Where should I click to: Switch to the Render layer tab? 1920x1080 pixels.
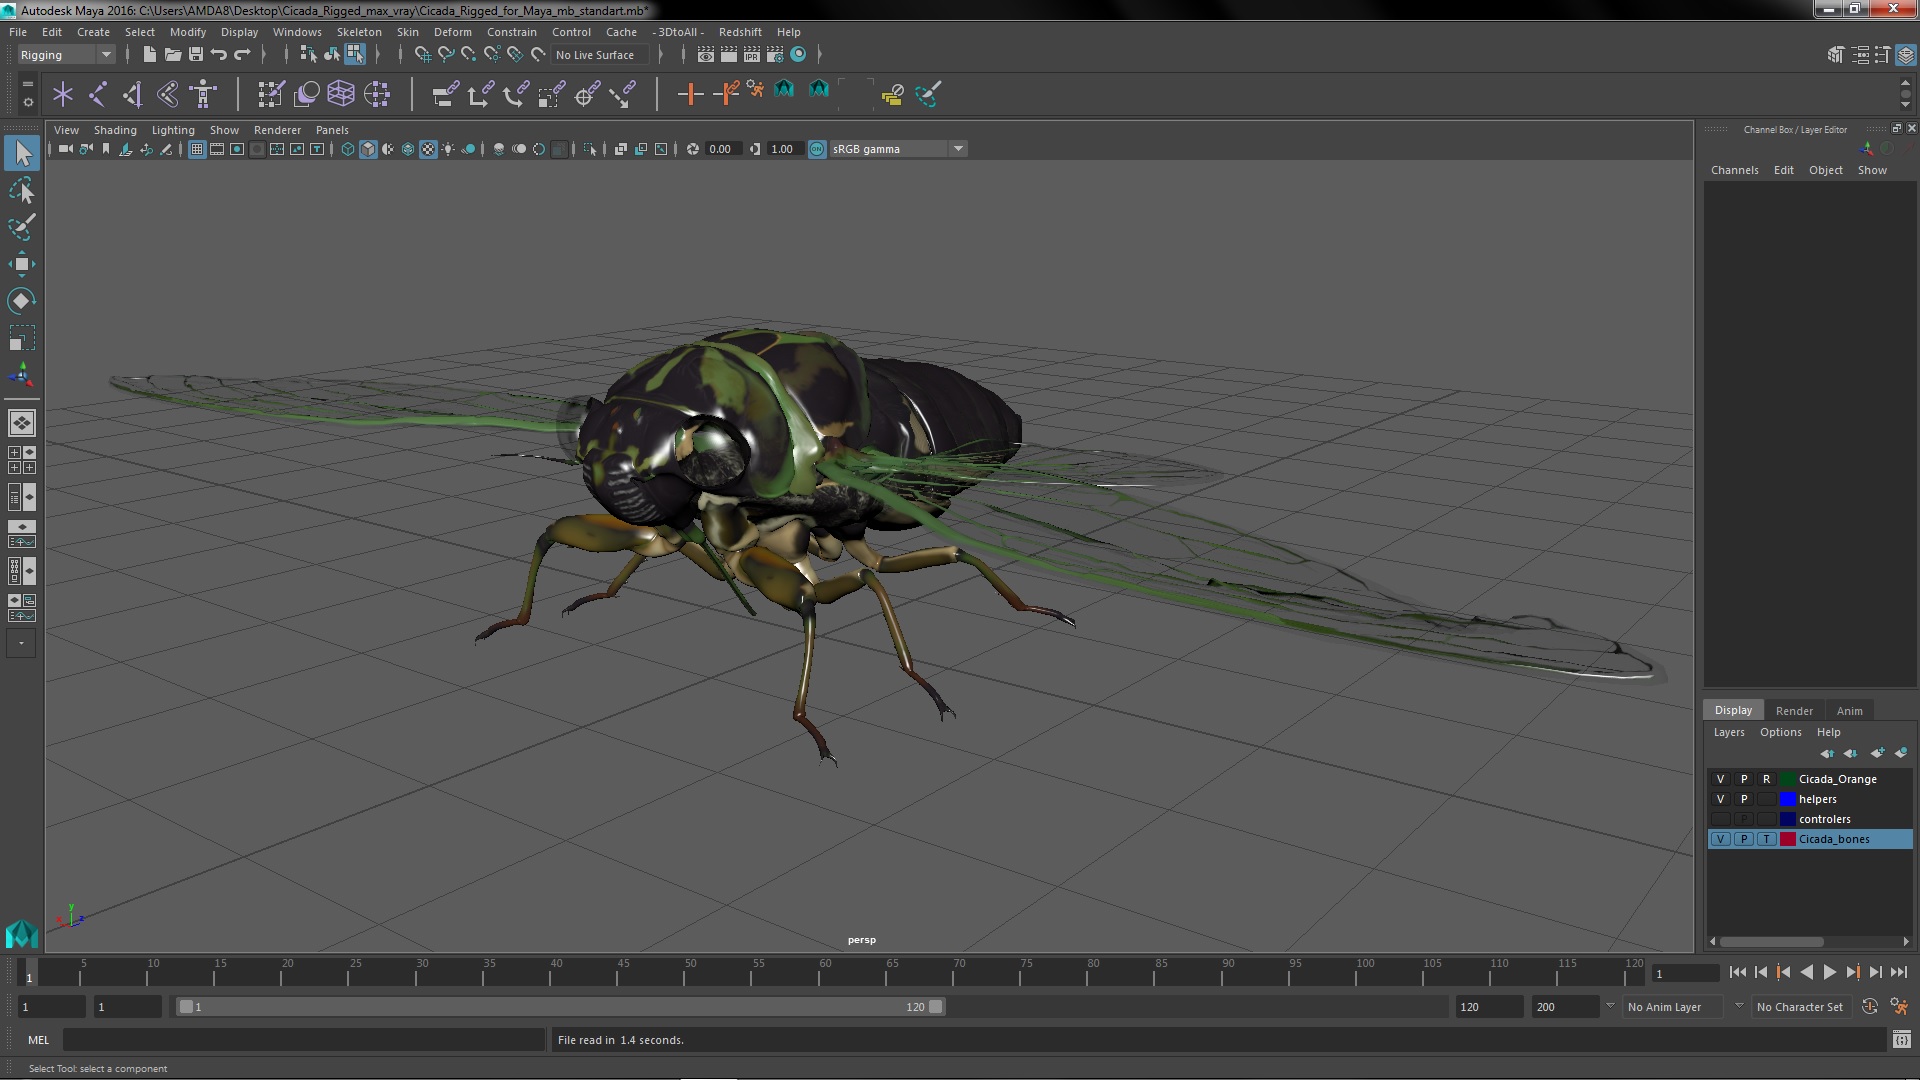[x=1793, y=711]
